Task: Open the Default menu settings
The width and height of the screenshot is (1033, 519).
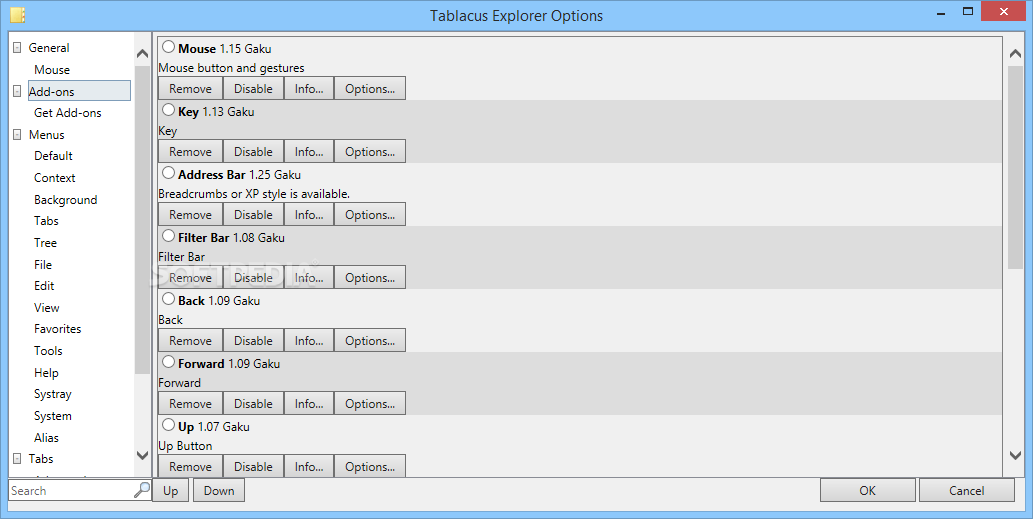Action: tap(53, 156)
